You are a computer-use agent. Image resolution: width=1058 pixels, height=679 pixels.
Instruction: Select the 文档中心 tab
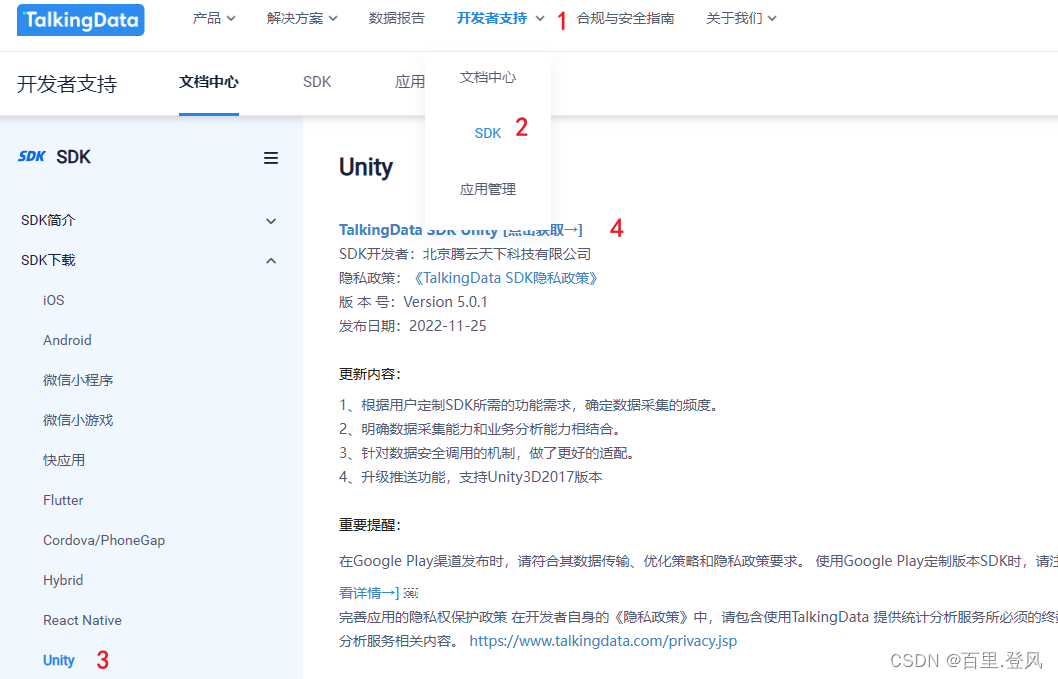[x=208, y=83]
